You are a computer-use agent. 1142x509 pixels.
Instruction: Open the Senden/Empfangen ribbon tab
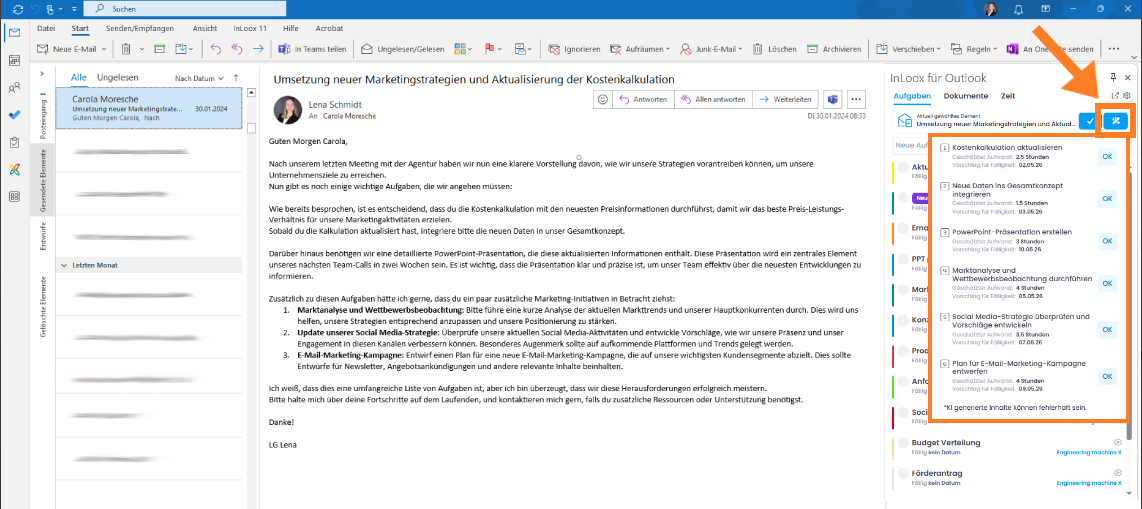(x=140, y=28)
